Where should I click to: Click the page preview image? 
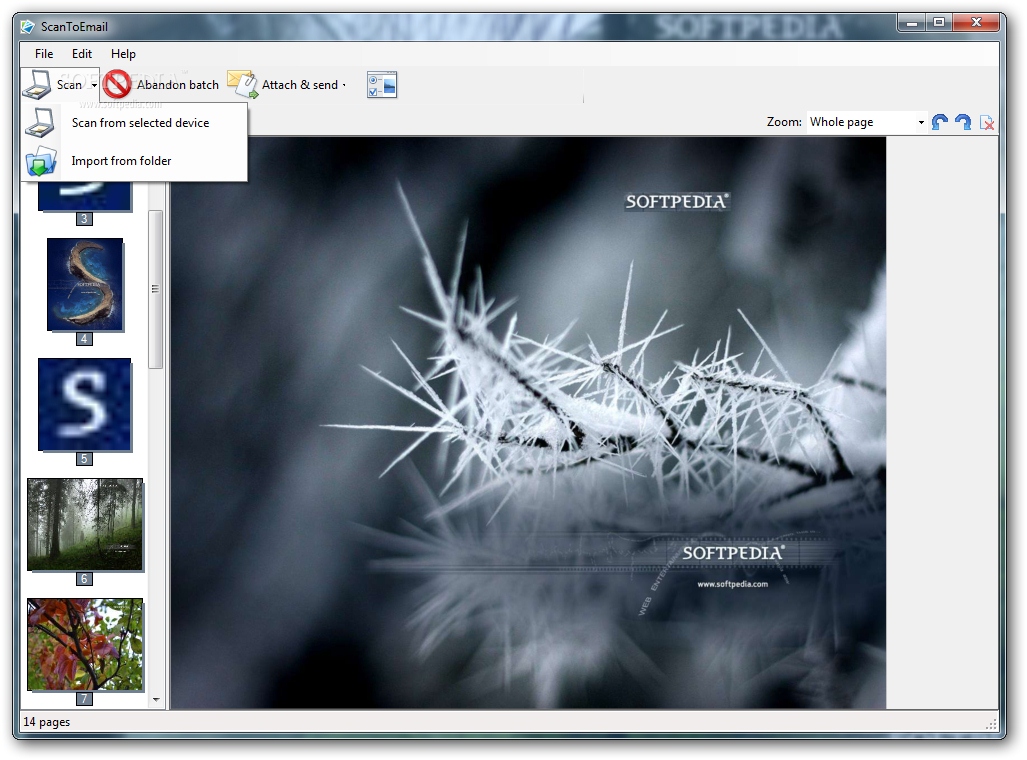click(x=528, y=423)
